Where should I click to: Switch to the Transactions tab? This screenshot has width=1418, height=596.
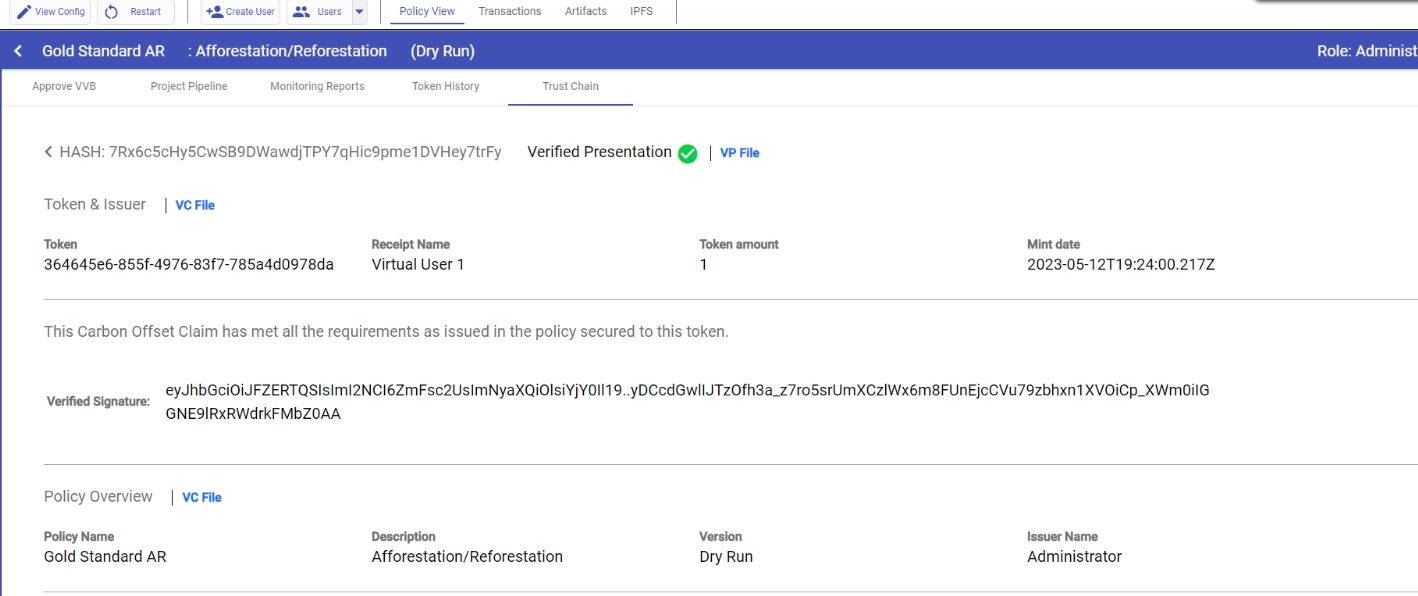pyautogui.click(x=510, y=12)
